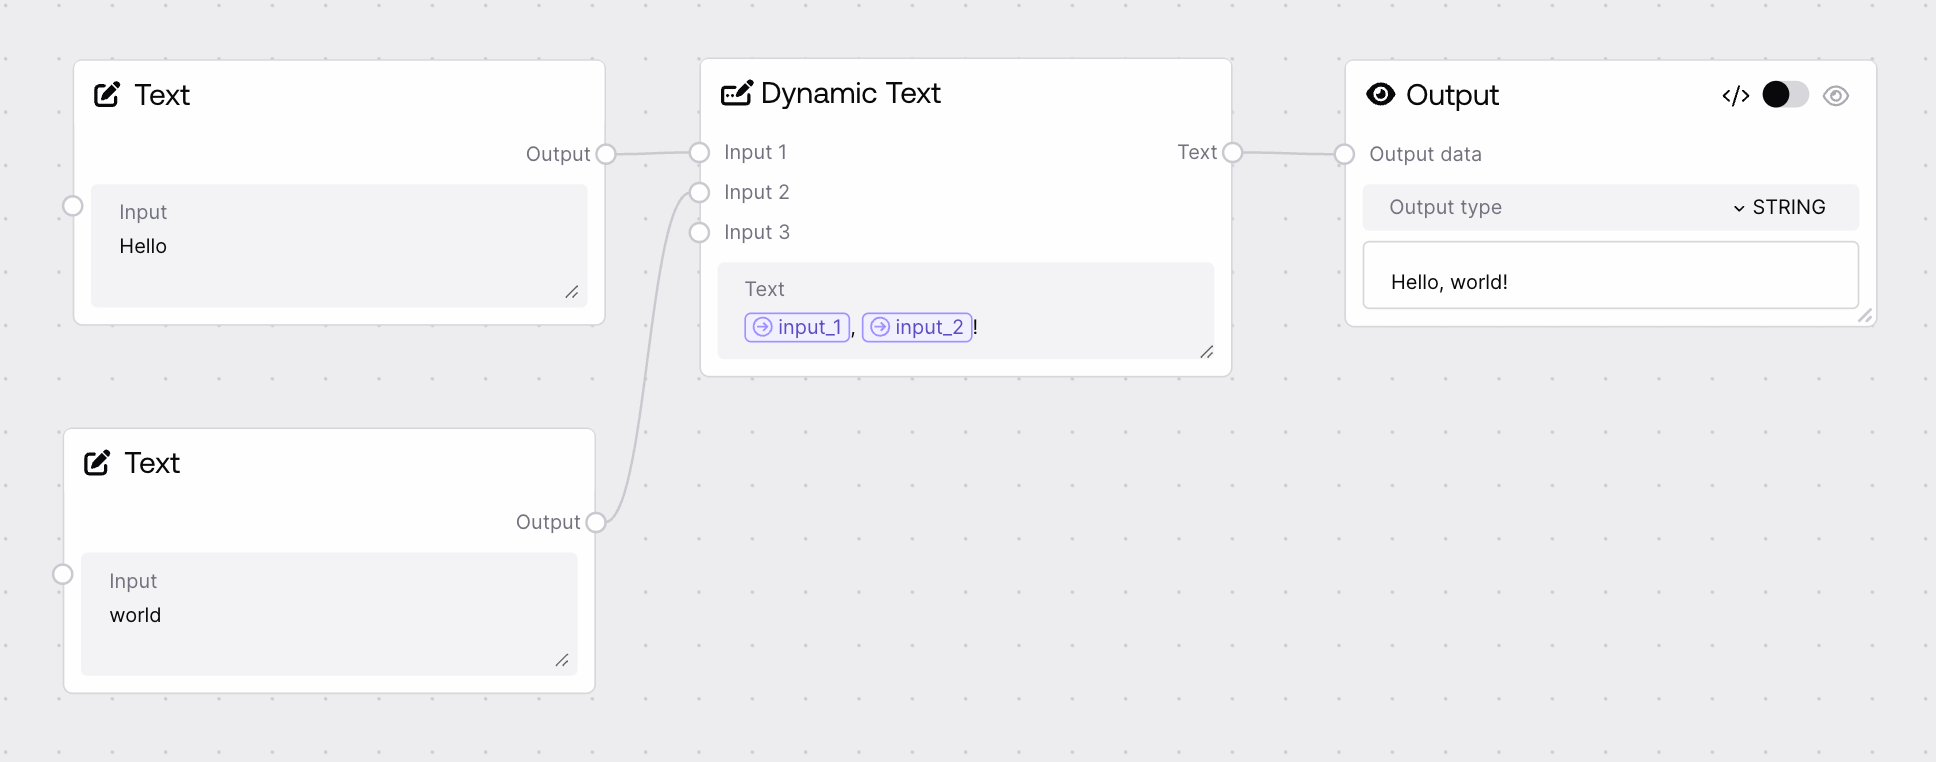The image size is (1936, 762).
Task: Click resize handle of Dynamic Text field
Action: coord(1206,351)
